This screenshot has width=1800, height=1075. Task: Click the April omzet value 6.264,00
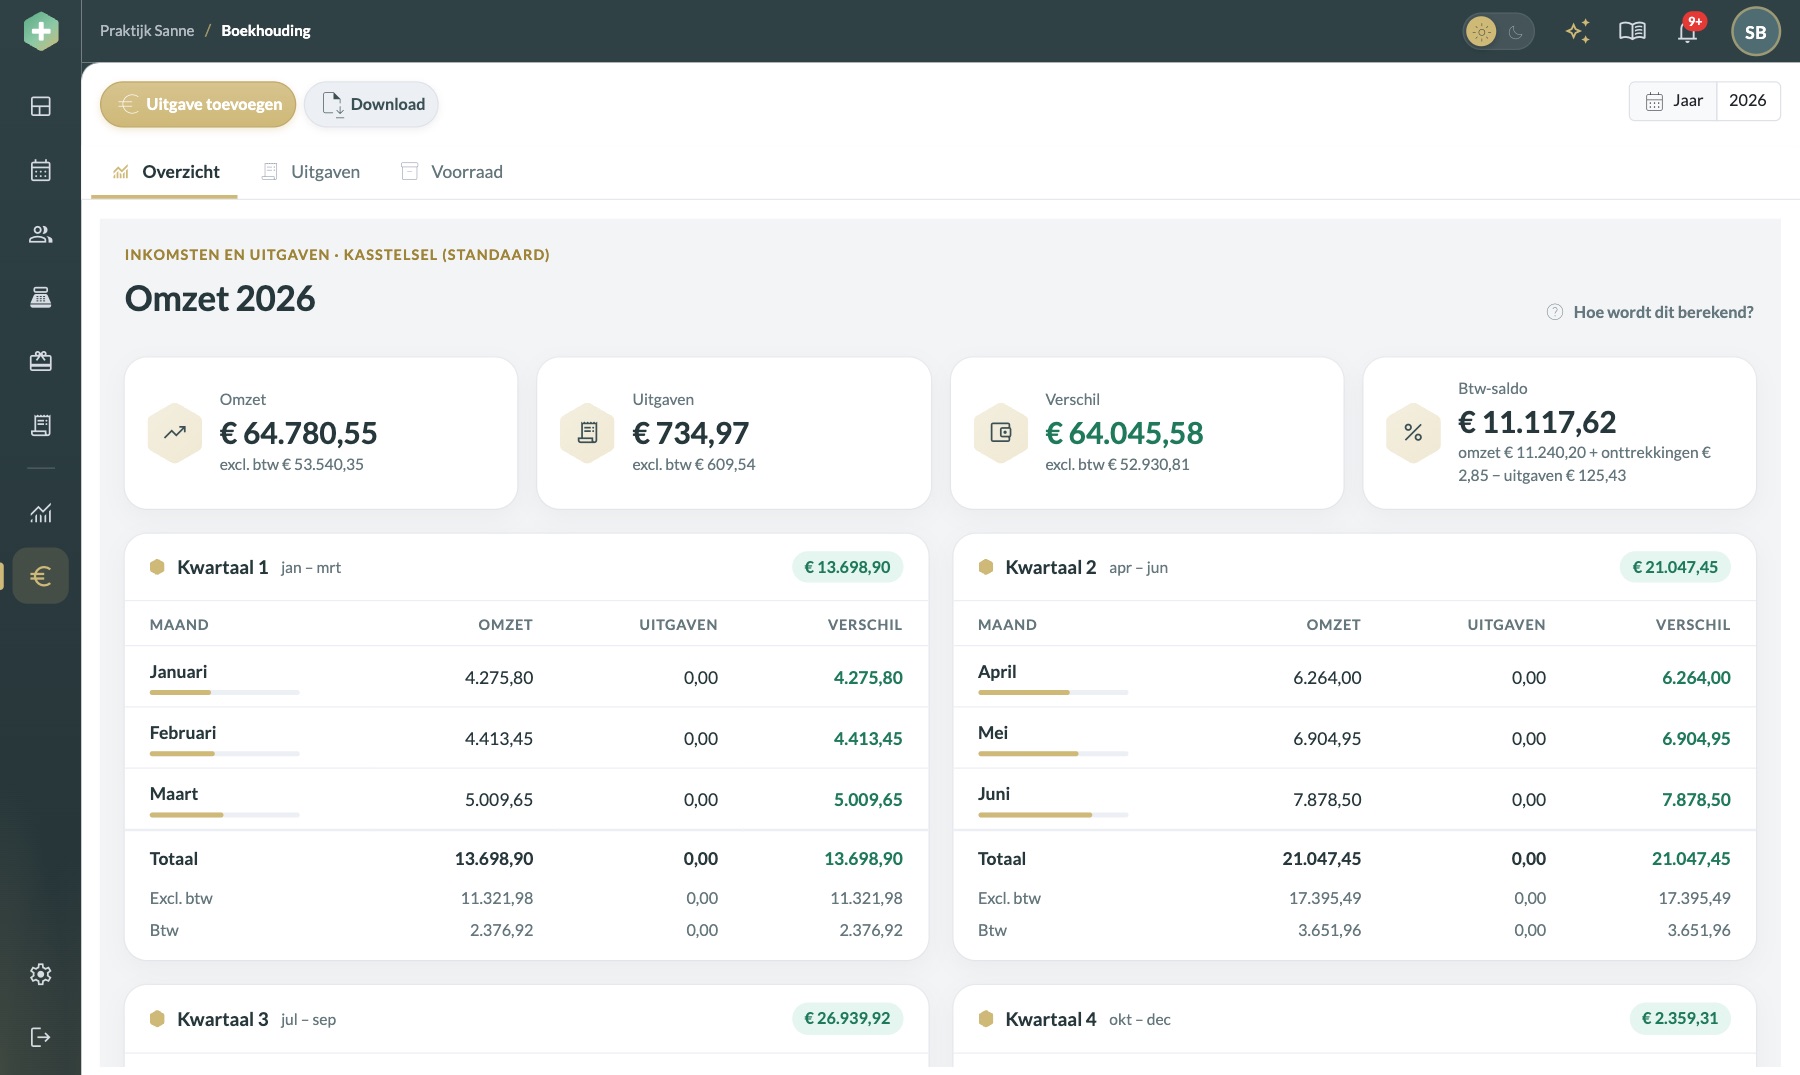click(x=1327, y=678)
